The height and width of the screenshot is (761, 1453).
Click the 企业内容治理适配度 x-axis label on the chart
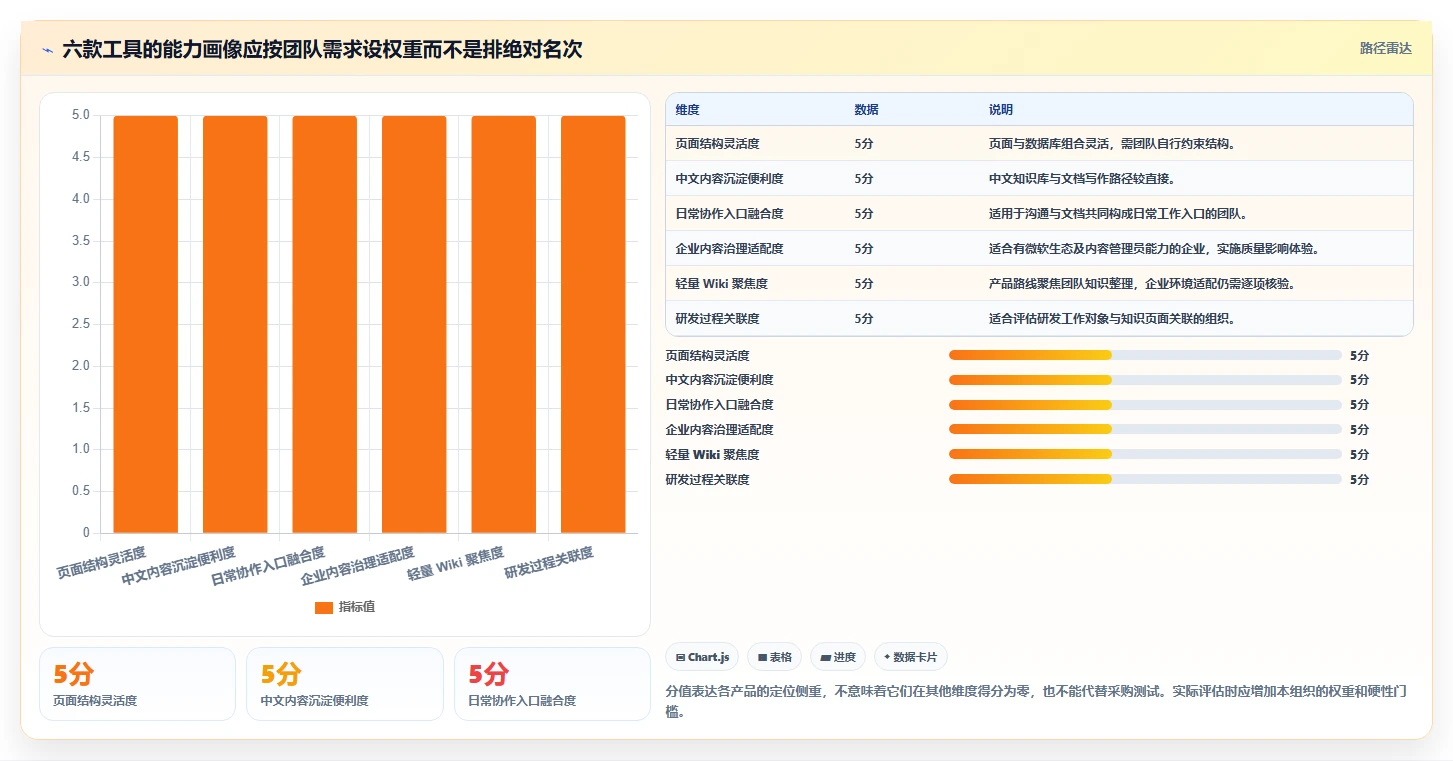coord(358,566)
